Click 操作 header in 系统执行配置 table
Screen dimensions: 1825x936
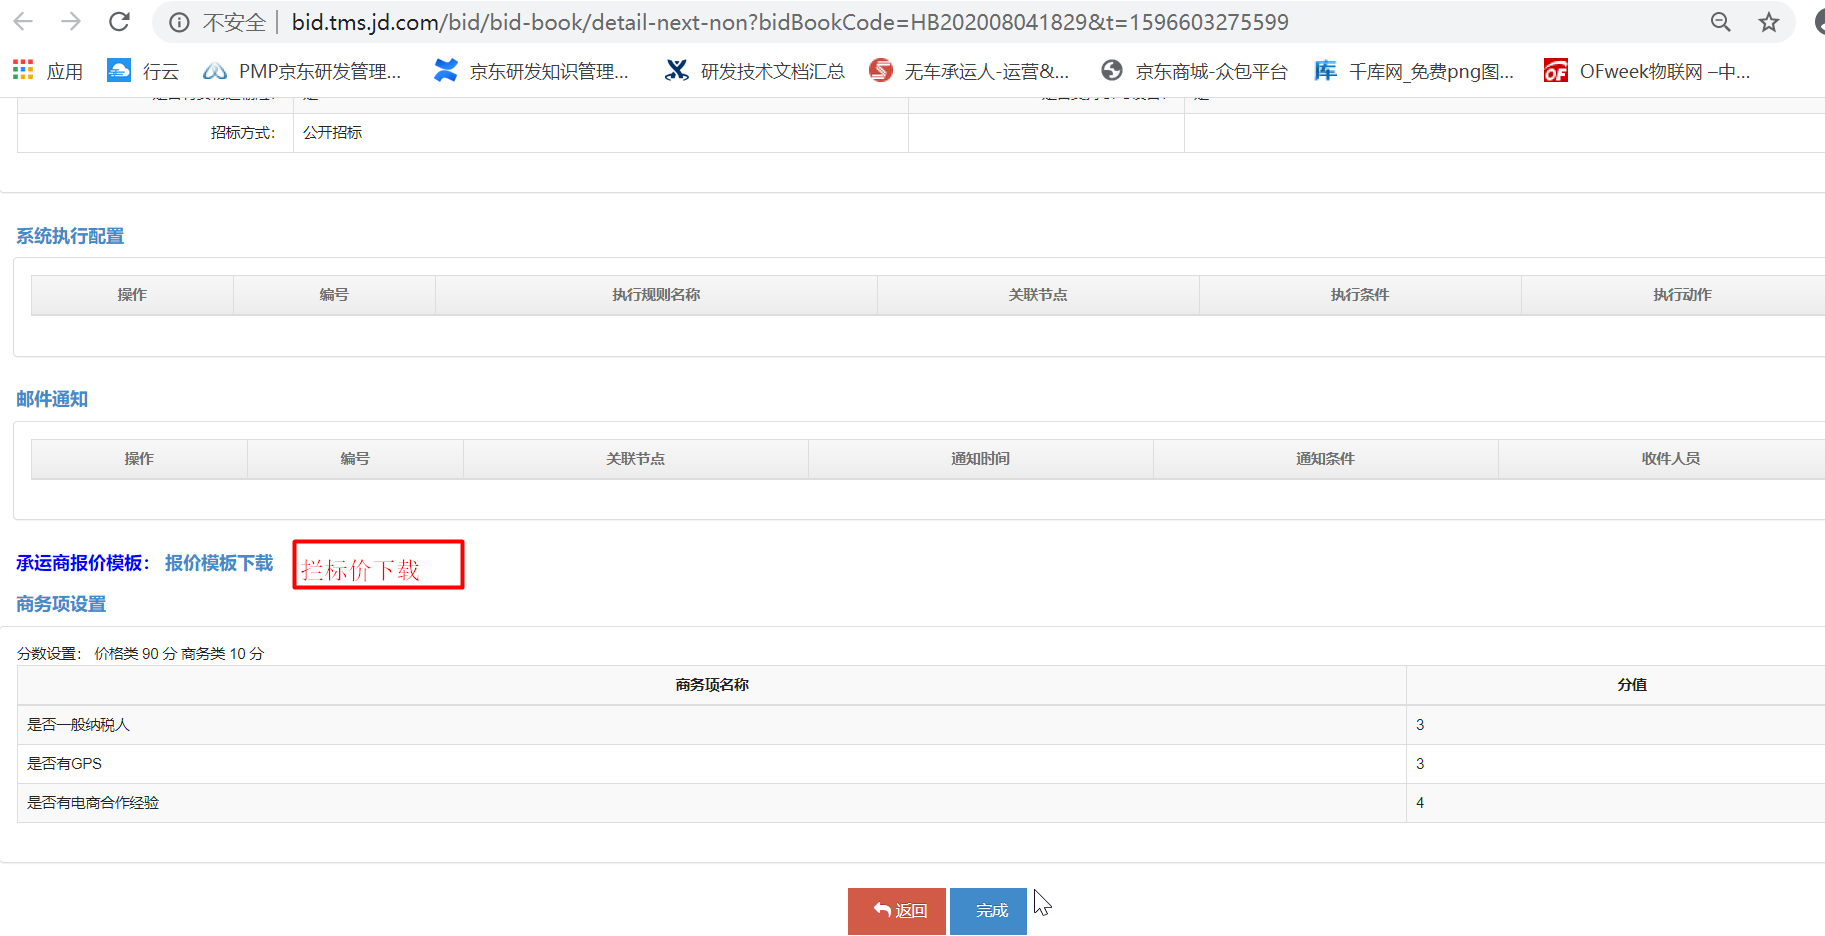point(132,295)
